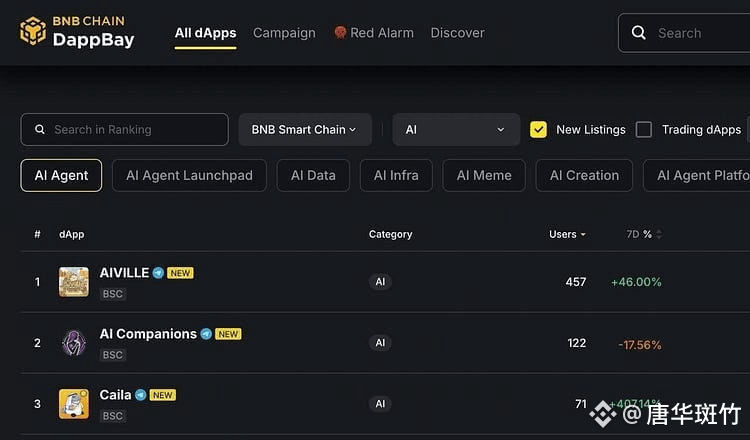
Task: Open the BNB Smart Chain dropdown
Action: [305, 130]
